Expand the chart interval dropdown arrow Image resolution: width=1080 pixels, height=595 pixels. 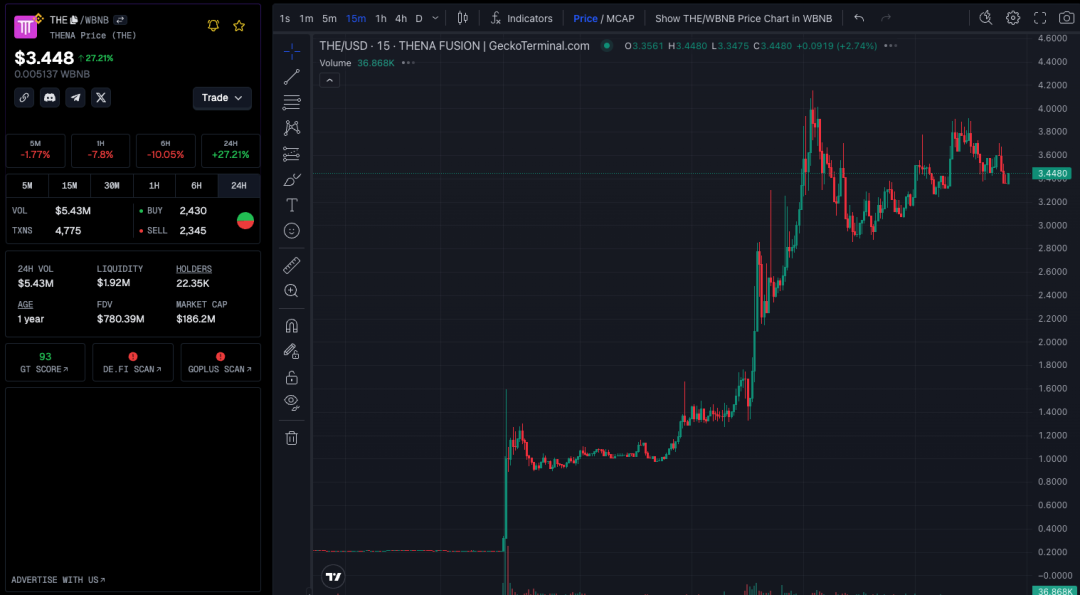[x=435, y=18]
